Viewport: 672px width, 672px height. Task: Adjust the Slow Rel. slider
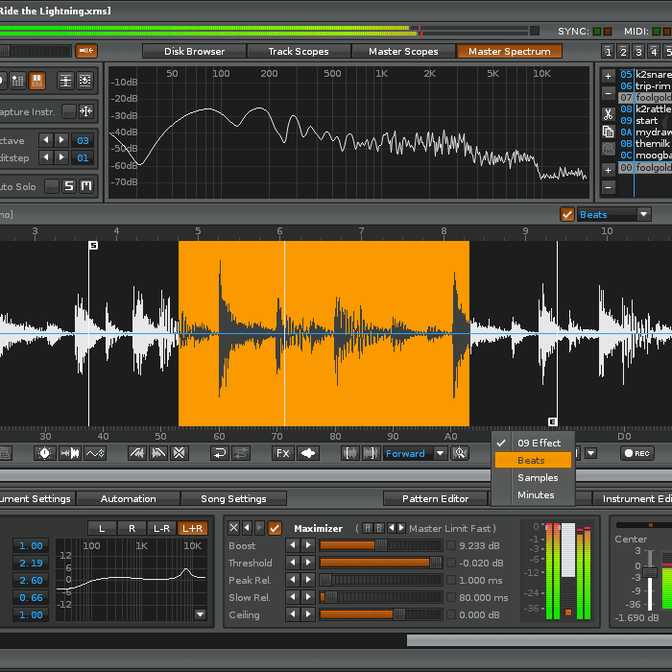tap(381, 597)
